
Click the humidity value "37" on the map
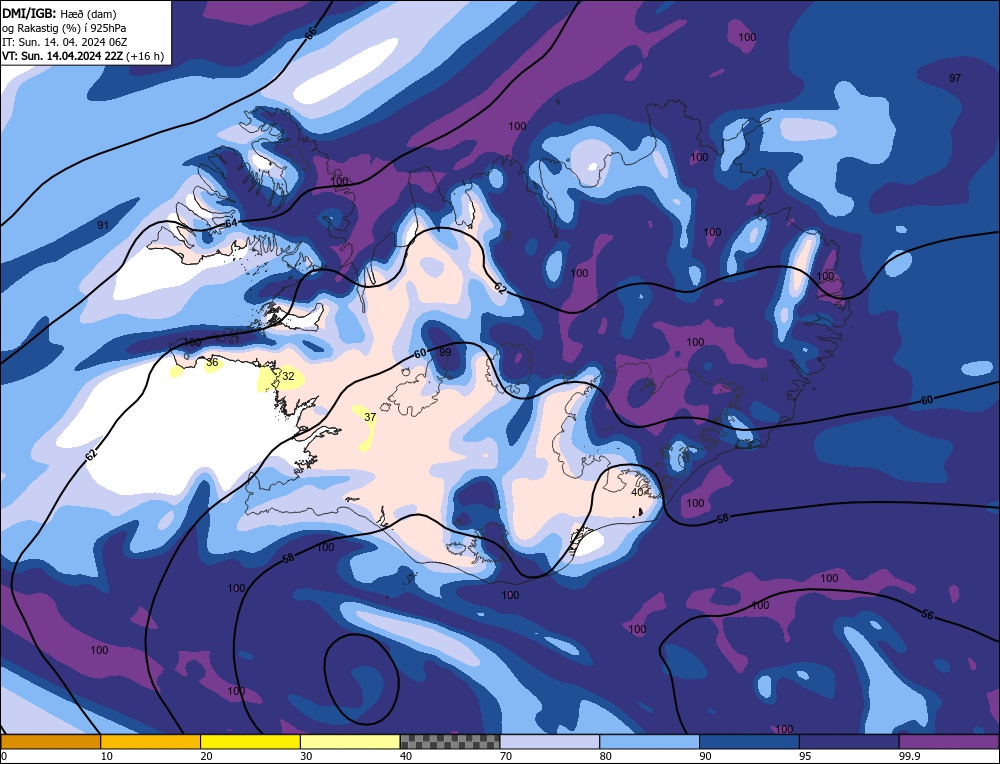(x=370, y=417)
